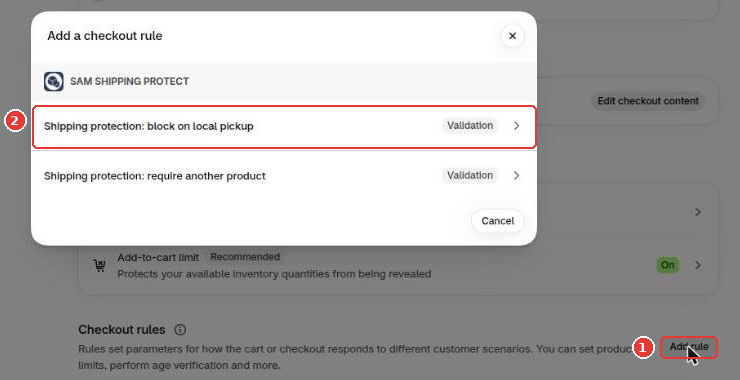Open chevron above Add-to-cart limit row
This screenshot has width=740, height=380.
tap(698, 212)
